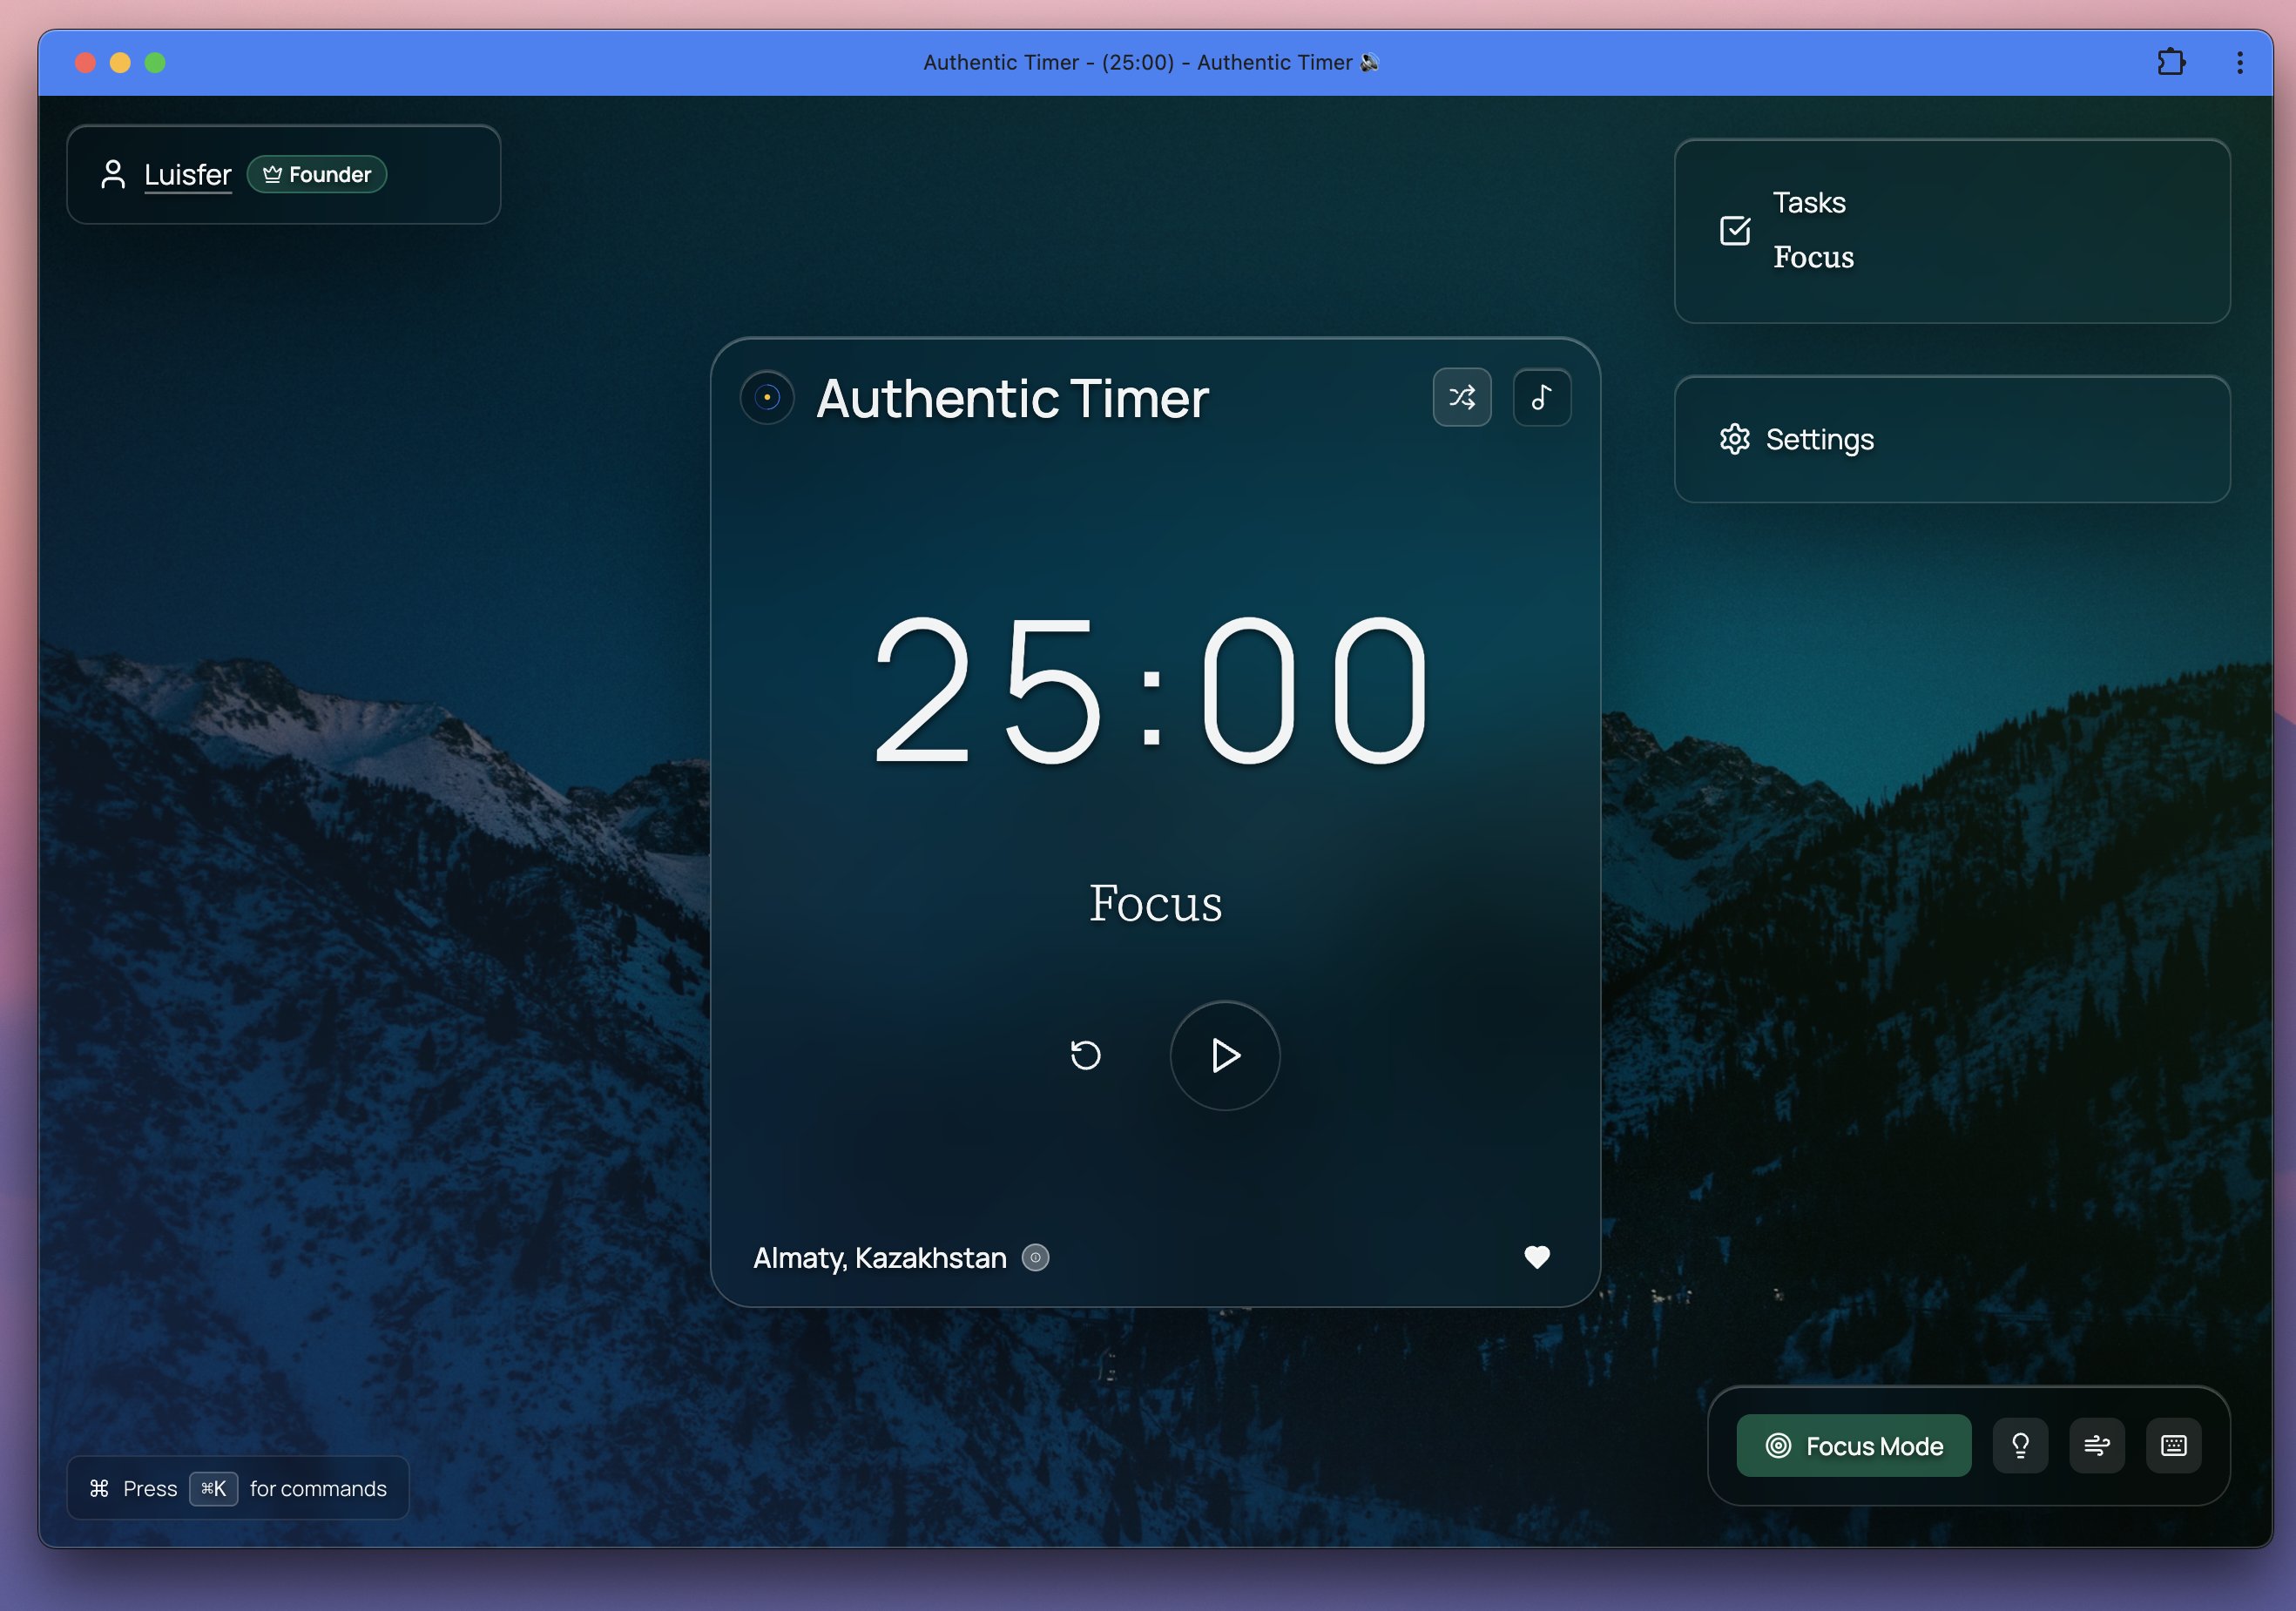Screen dimensions: 2296x1611
Task: Click the extensions puzzle icon
Action: click(x=2171, y=62)
